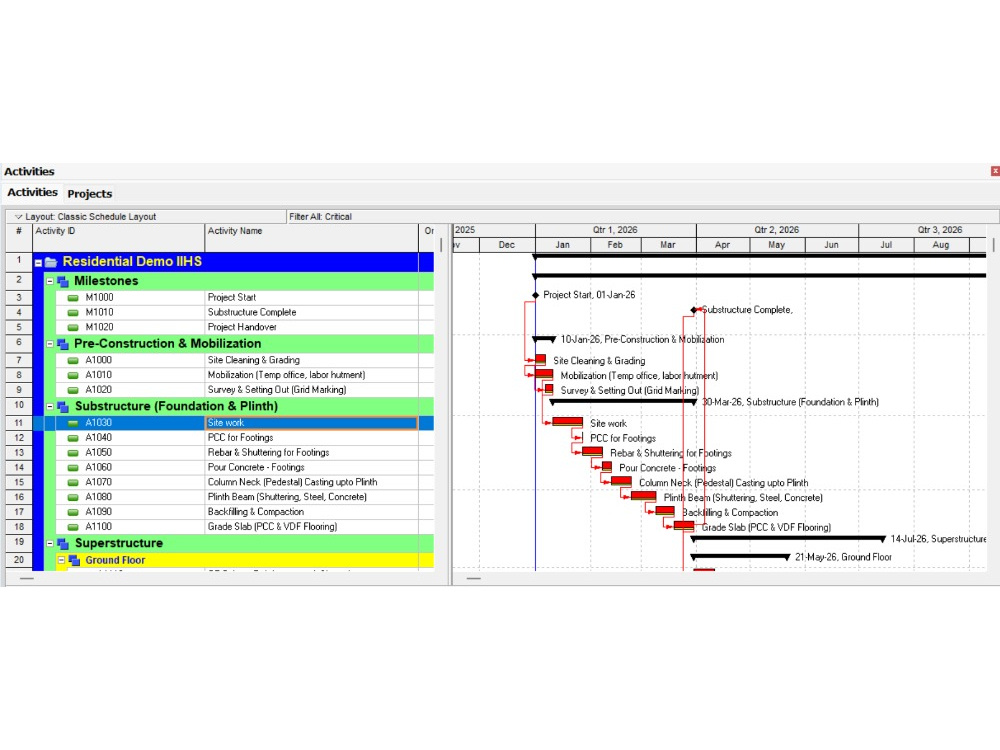Image resolution: width=1000 pixels, height=750 pixels.
Task: Click the activity icon for A1010
Action: [x=73, y=375]
